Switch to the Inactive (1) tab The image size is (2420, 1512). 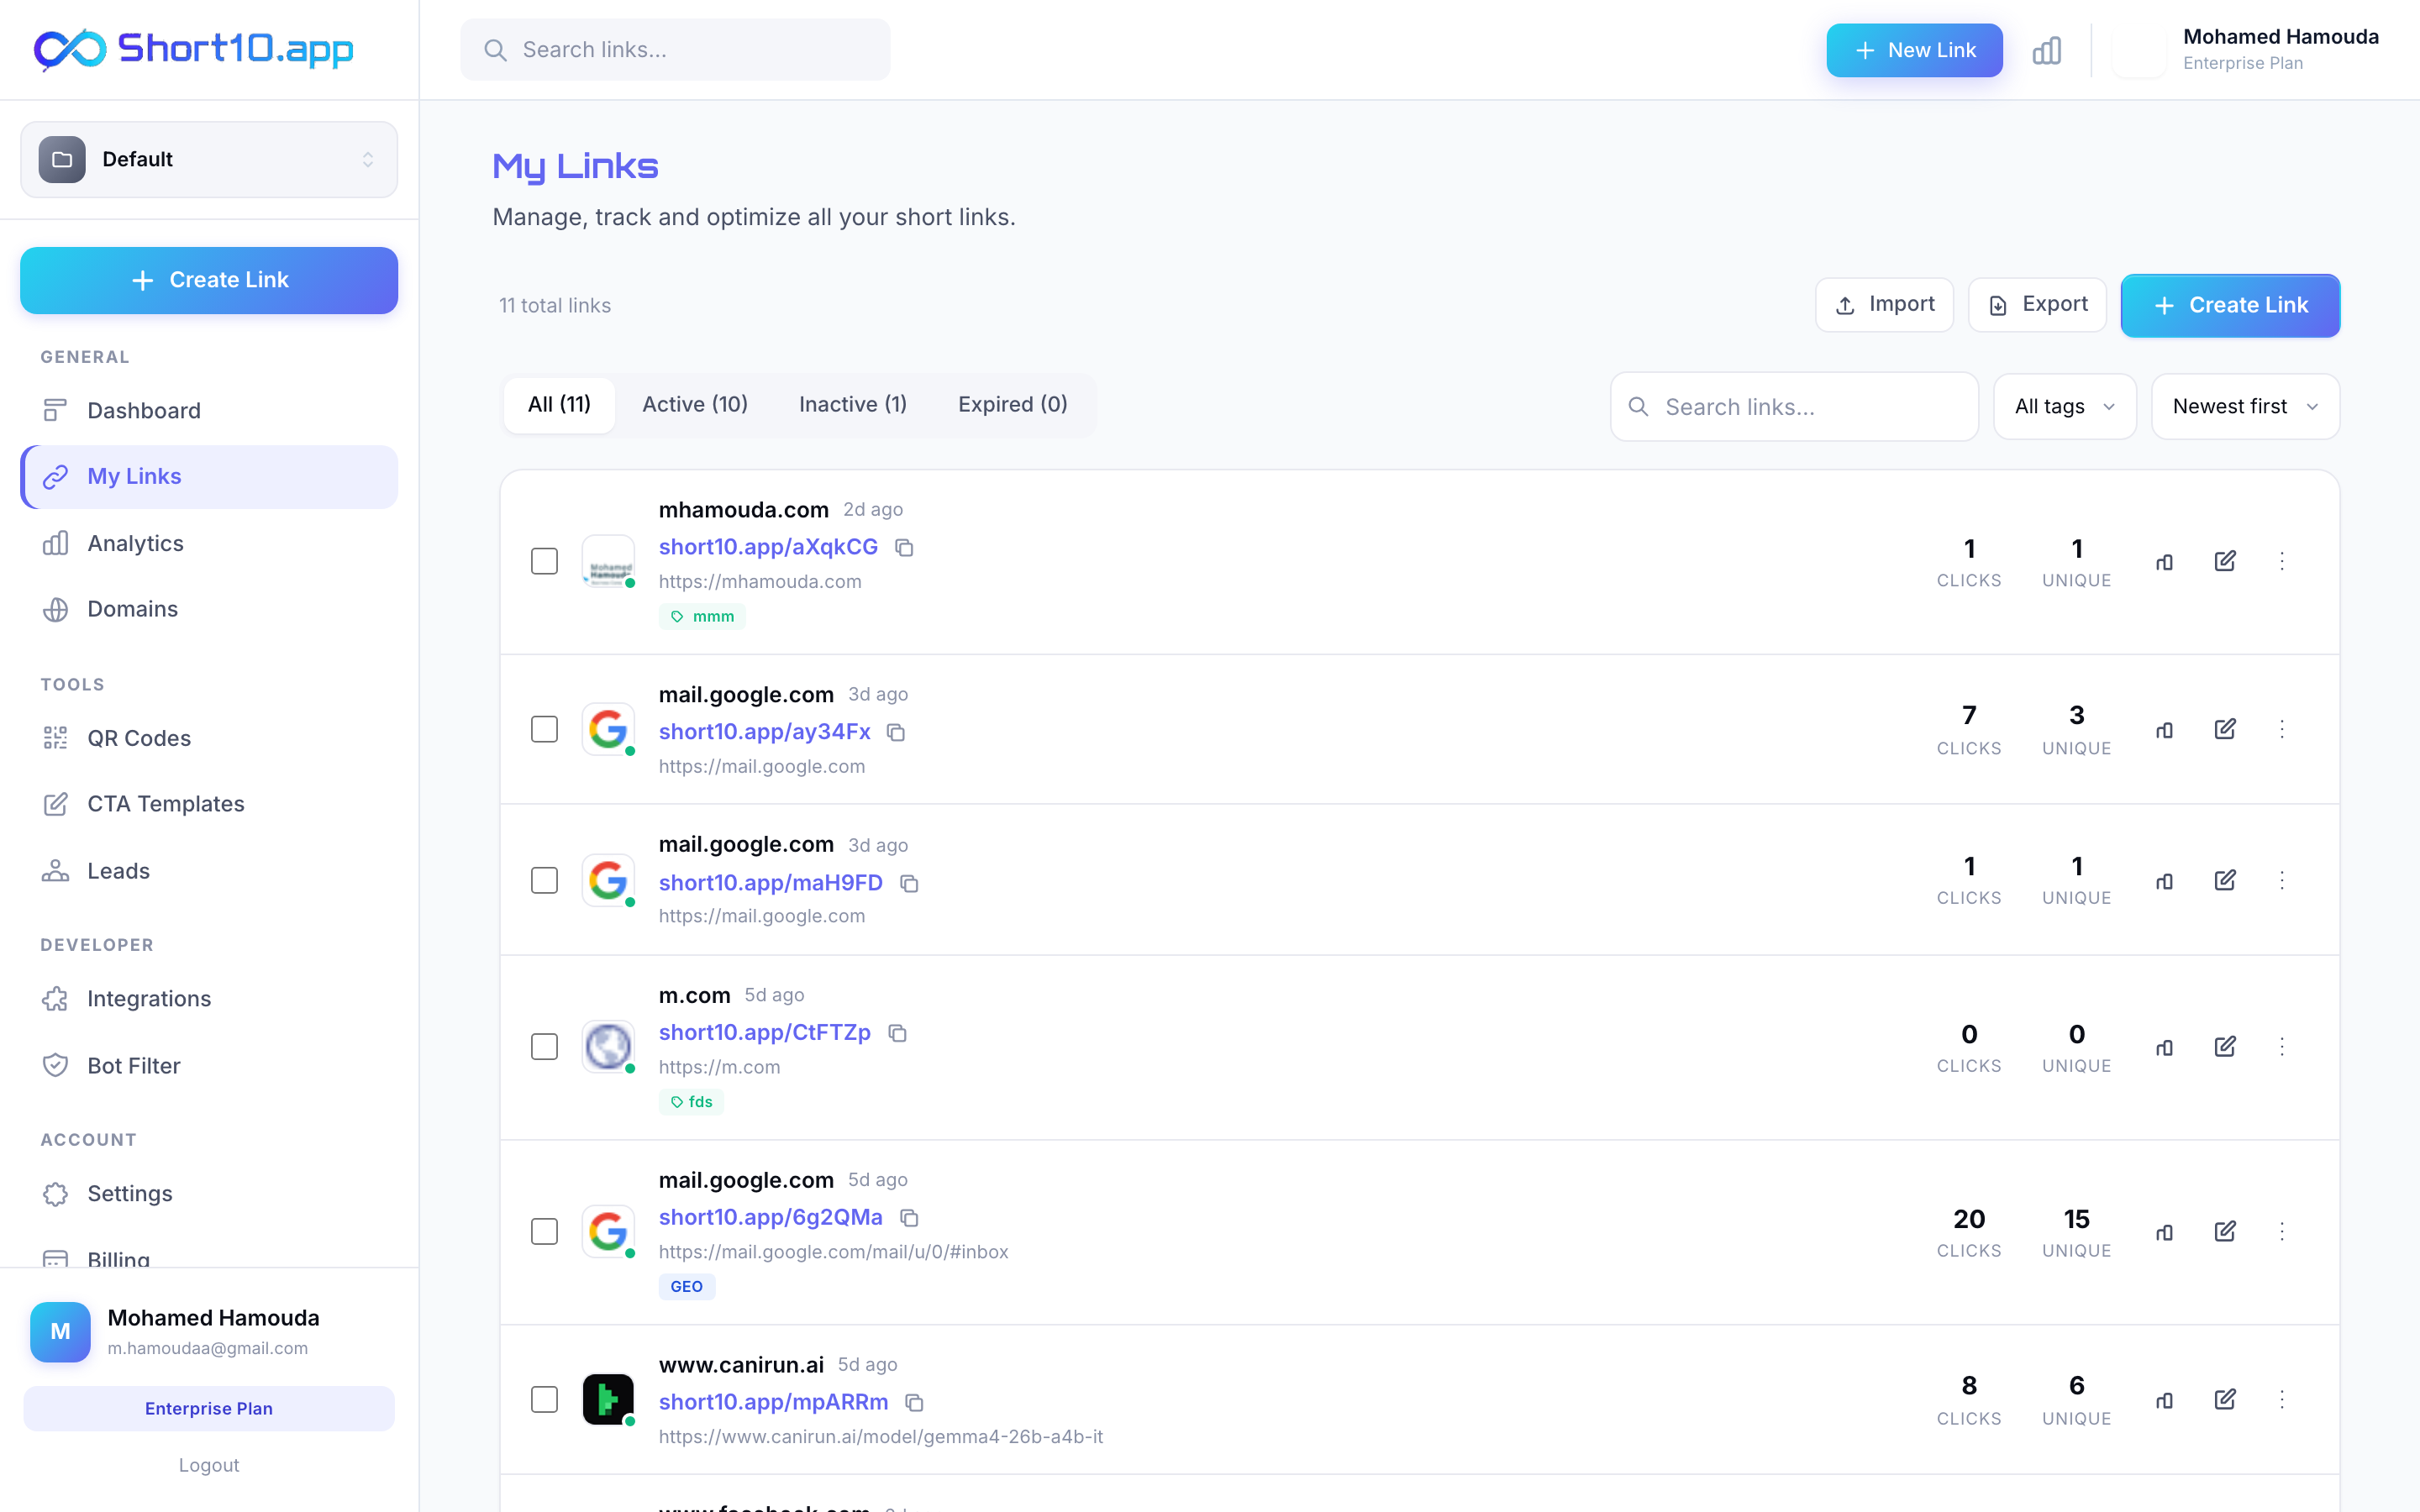pos(853,404)
